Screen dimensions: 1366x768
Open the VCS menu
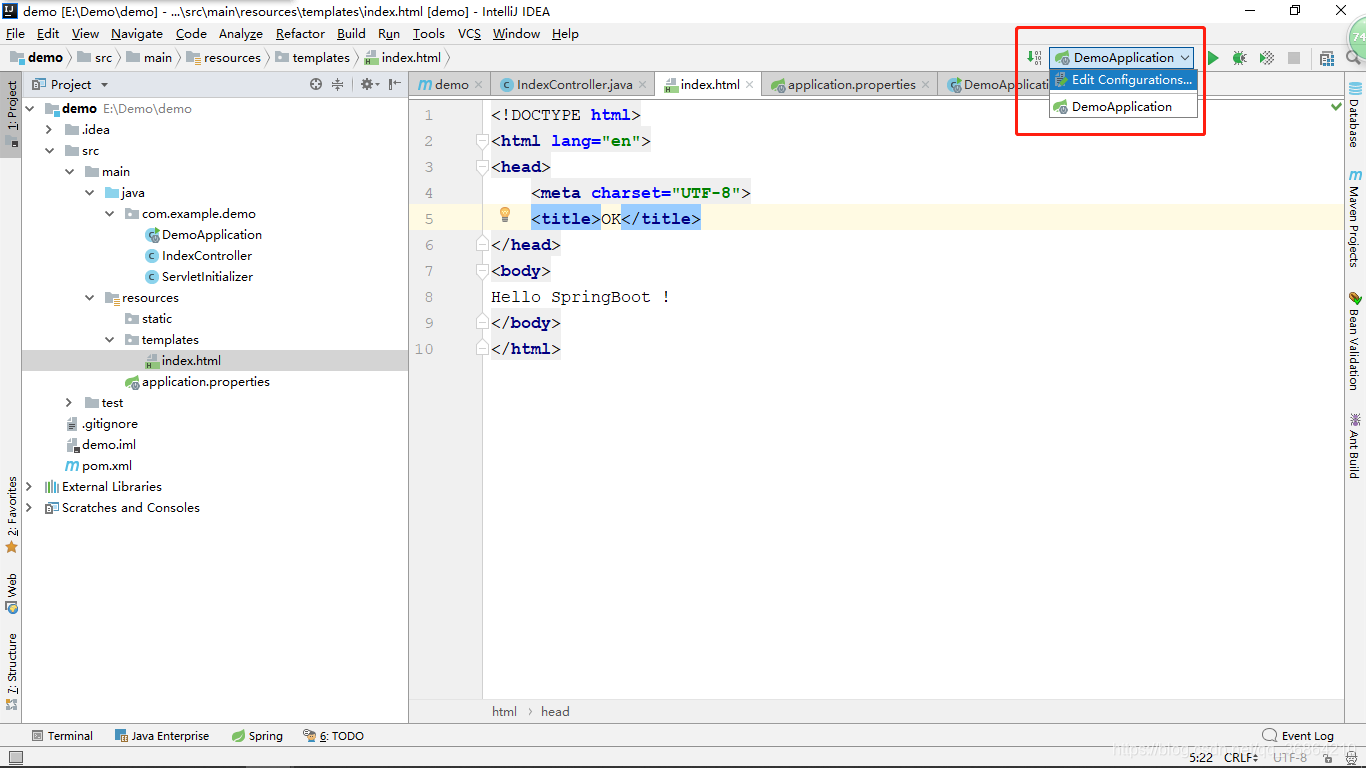[x=469, y=33]
